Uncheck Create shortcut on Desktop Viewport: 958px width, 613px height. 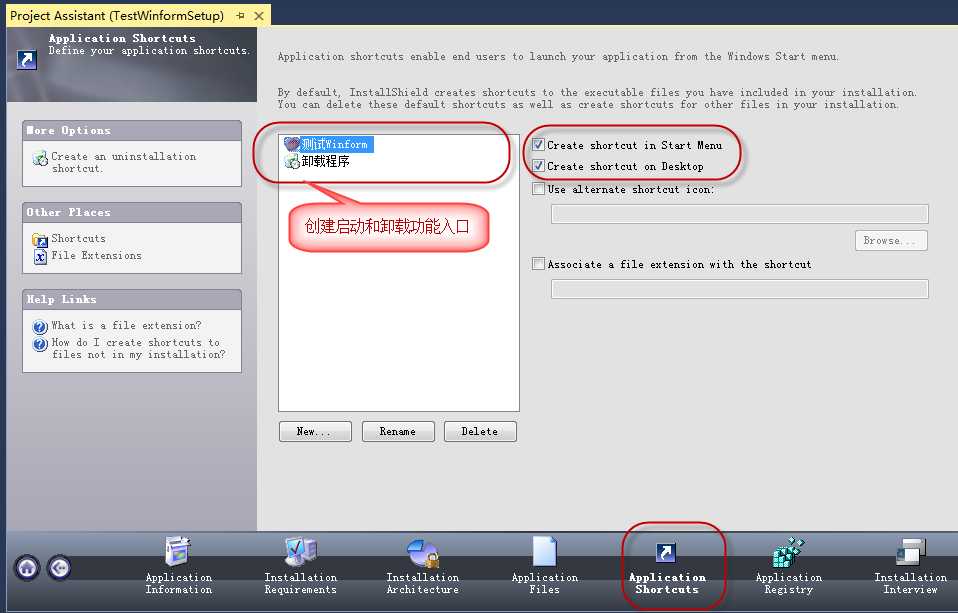[x=538, y=166]
